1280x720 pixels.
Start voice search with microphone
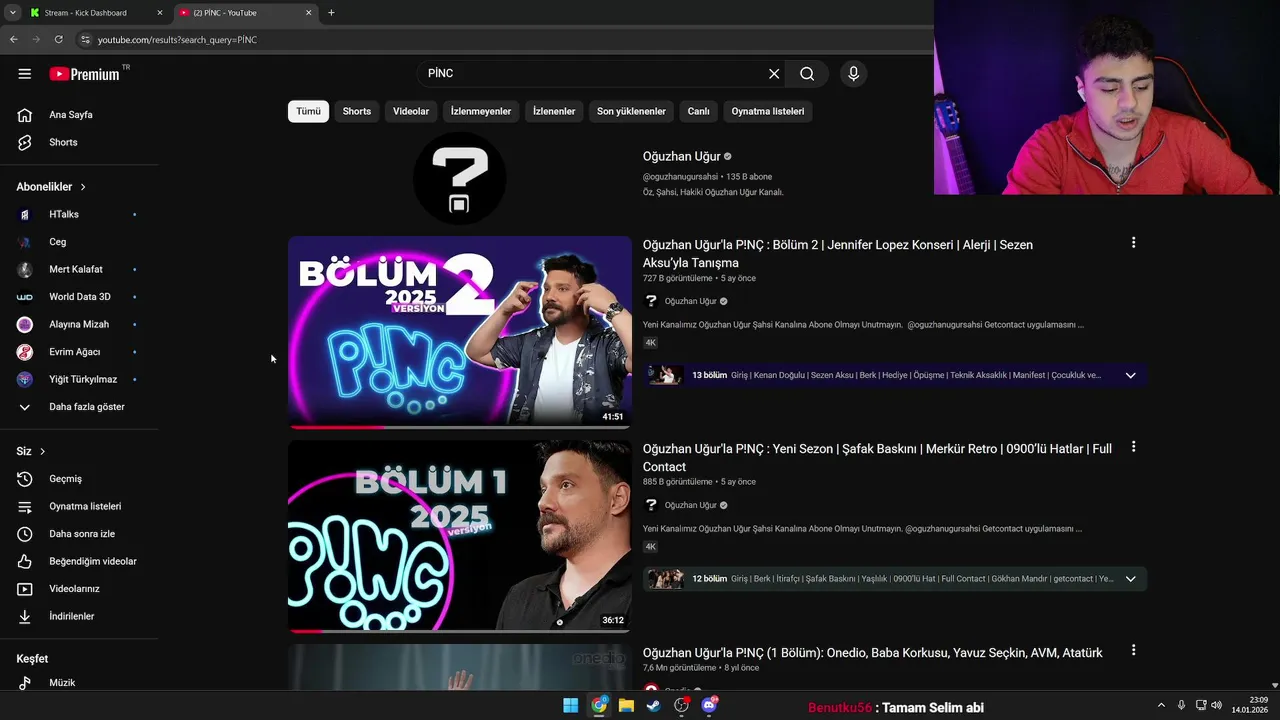click(x=853, y=74)
